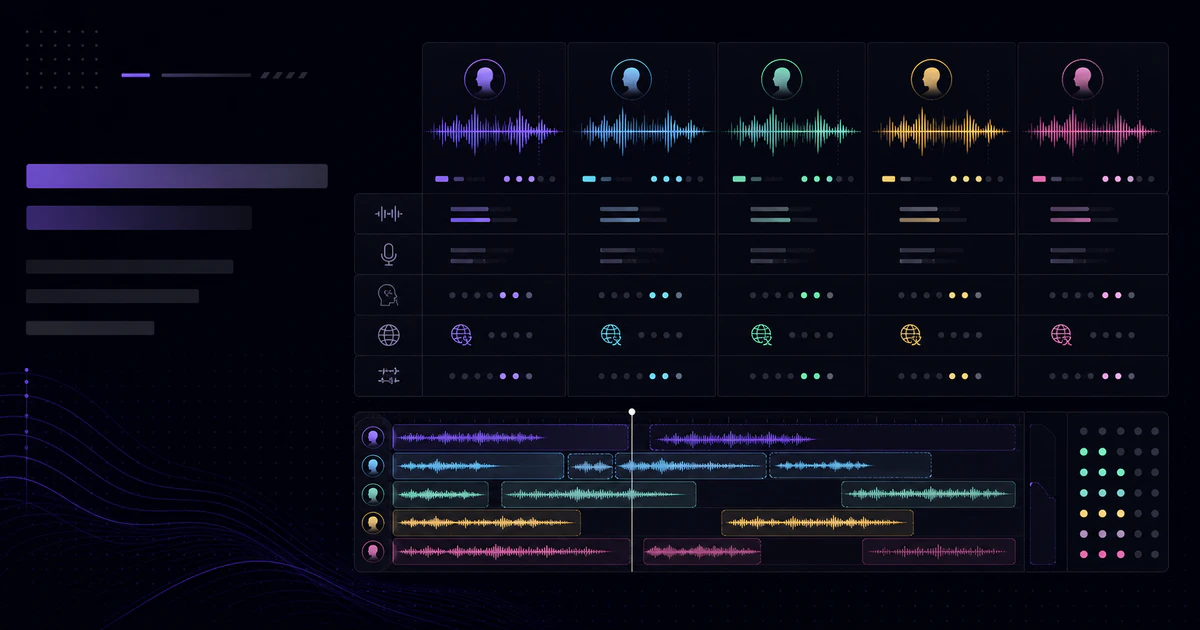Select the second yellow clip on timeline
1200x630 pixels.
click(817, 522)
